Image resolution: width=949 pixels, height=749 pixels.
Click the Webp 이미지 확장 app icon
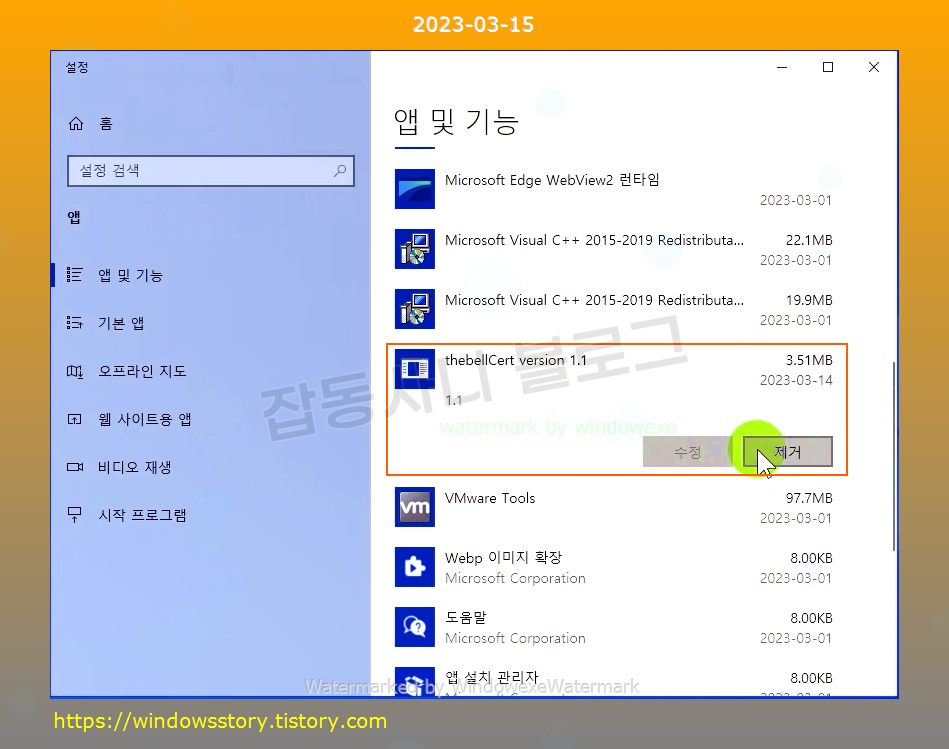[415, 567]
